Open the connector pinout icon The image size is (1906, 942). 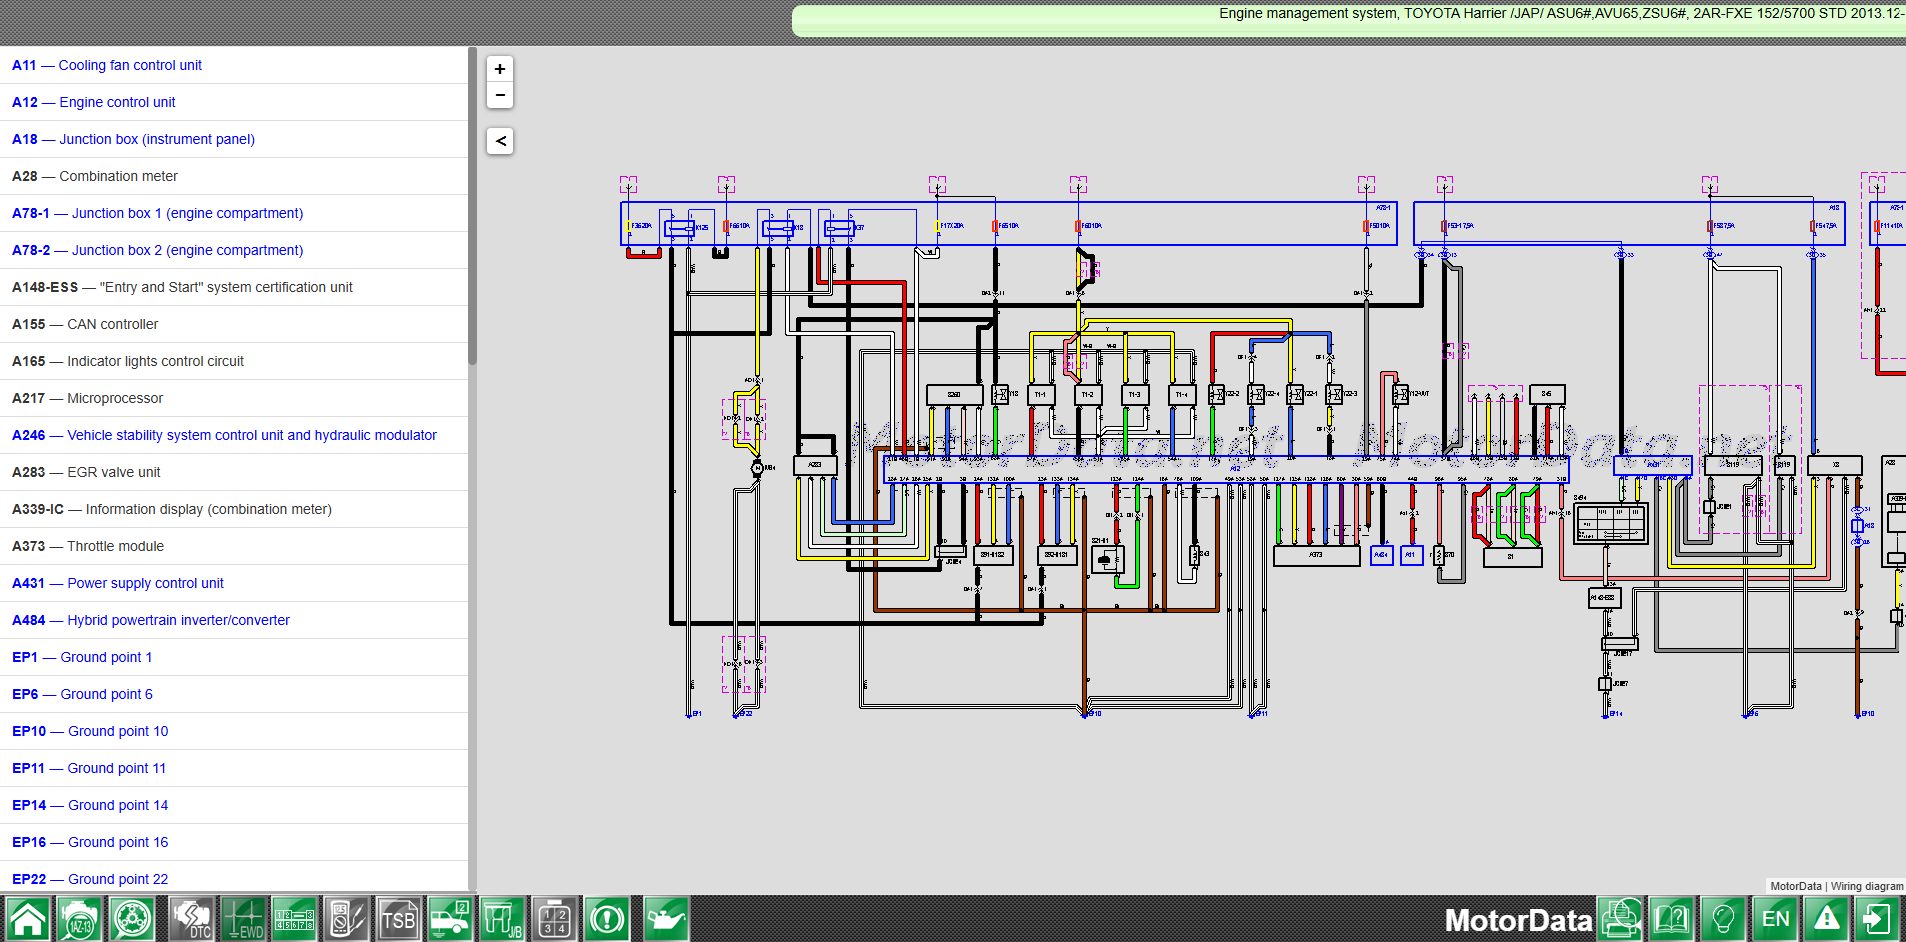click(x=295, y=919)
